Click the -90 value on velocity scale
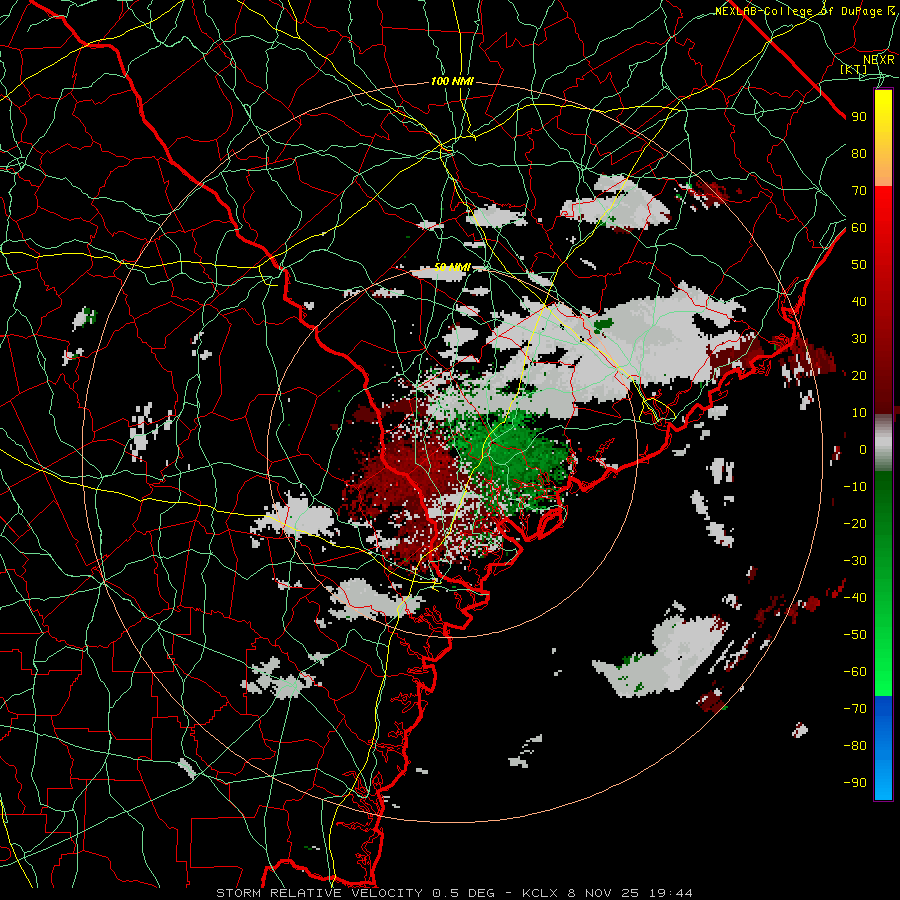900x900 pixels. [855, 783]
